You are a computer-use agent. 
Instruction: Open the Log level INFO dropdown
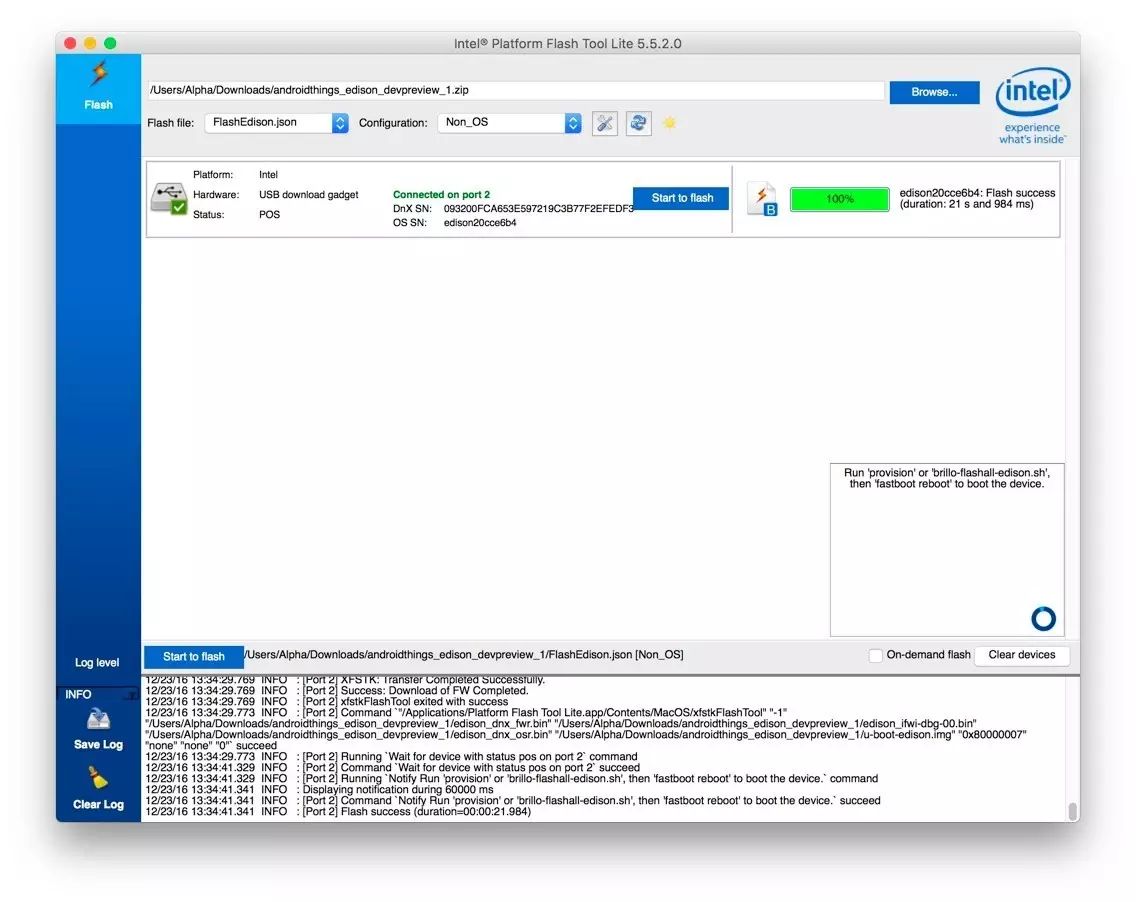click(x=97, y=694)
